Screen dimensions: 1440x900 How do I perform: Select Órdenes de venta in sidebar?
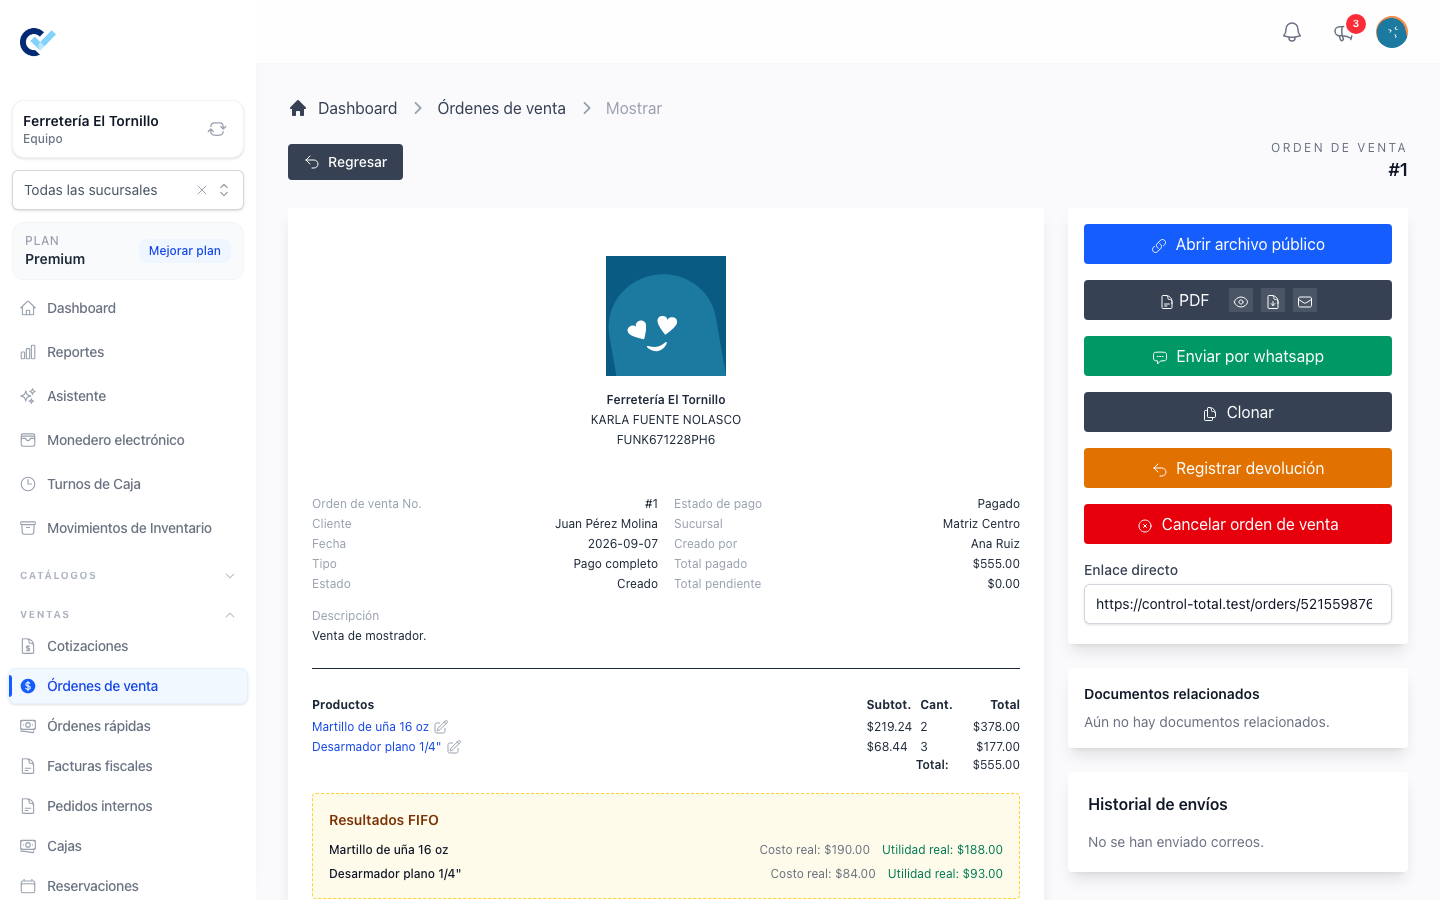pyautogui.click(x=128, y=686)
